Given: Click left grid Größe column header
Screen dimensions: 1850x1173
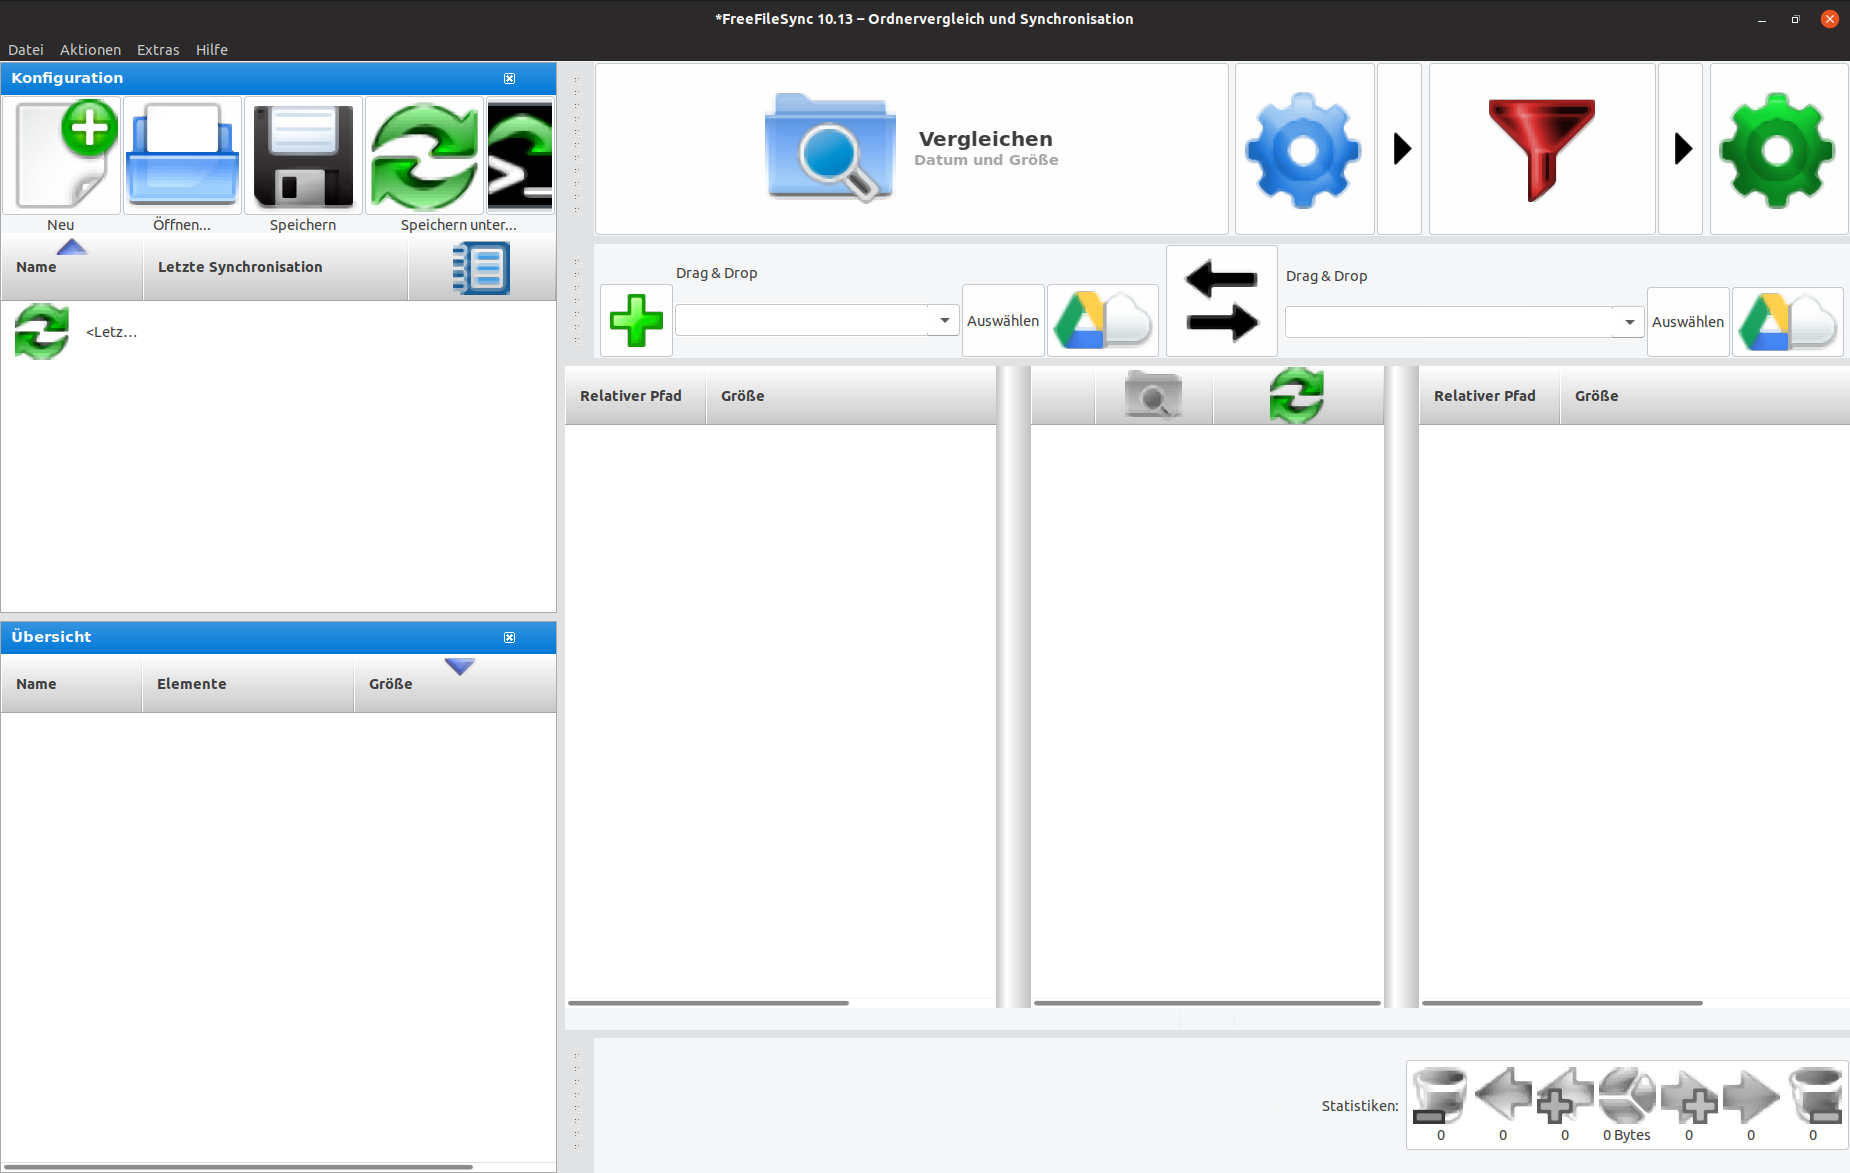Looking at the screenshot, I should tap(851, 396).
